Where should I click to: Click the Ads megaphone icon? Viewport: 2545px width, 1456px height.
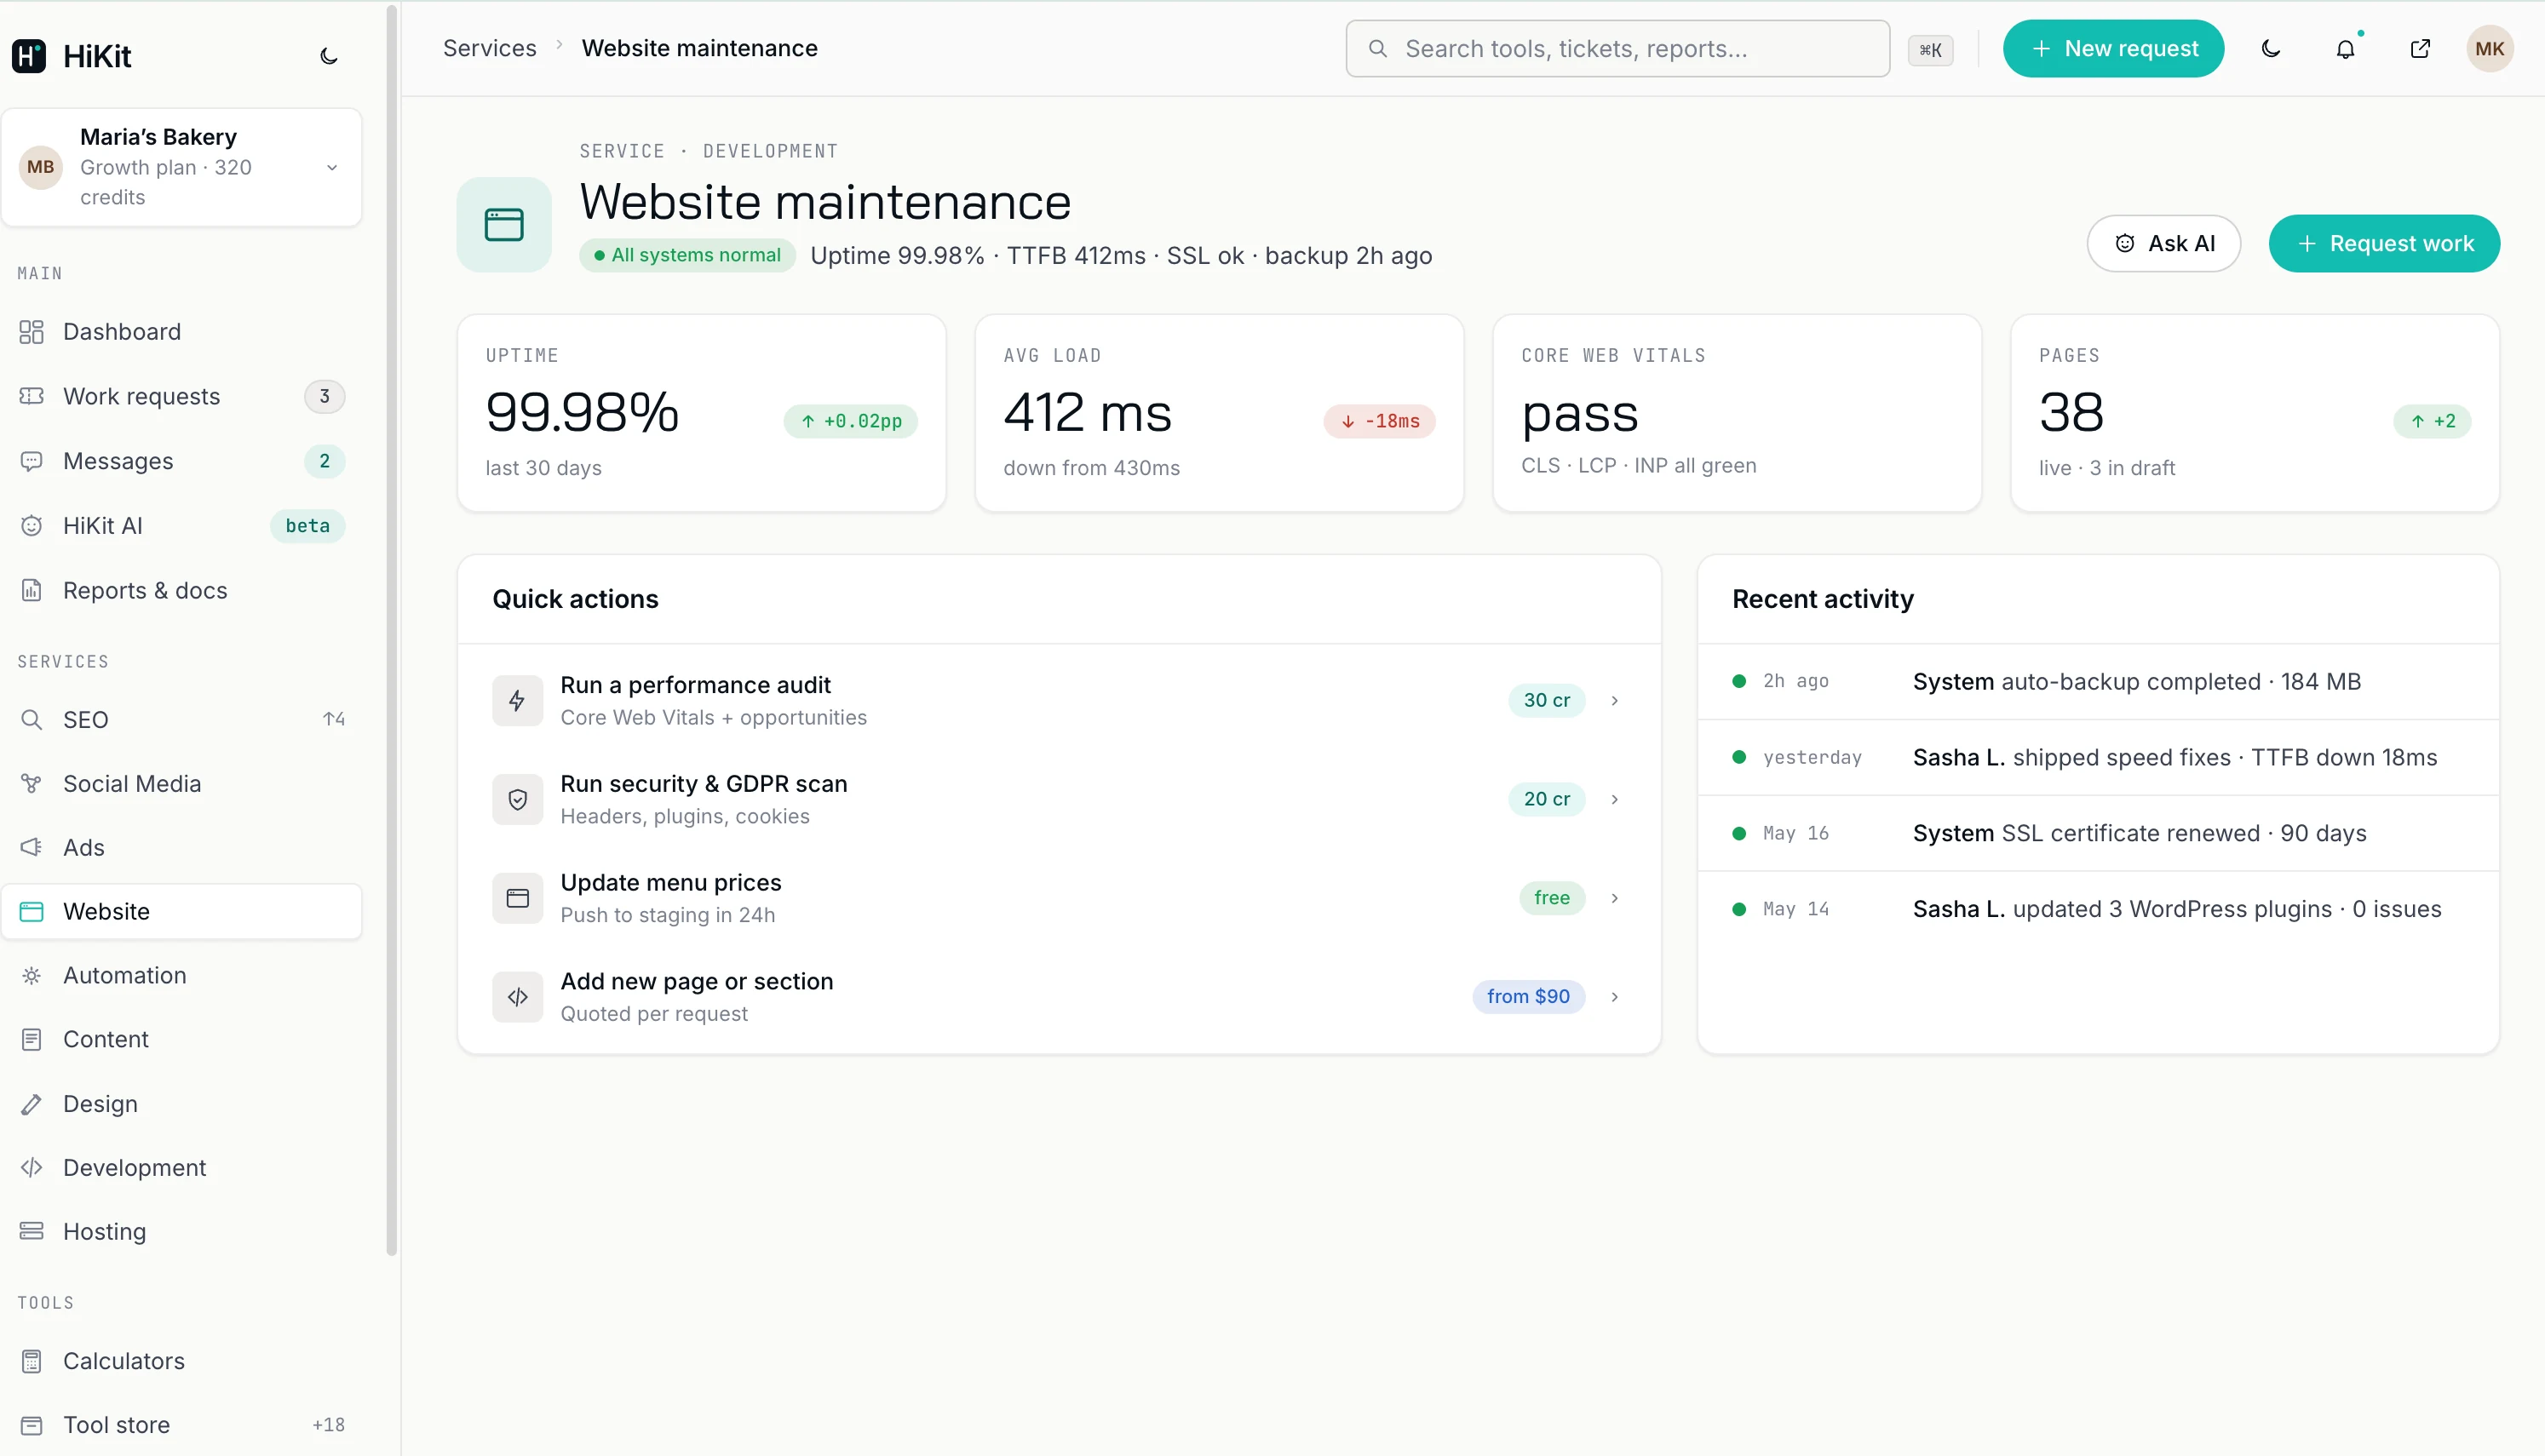tap(32, 847)
